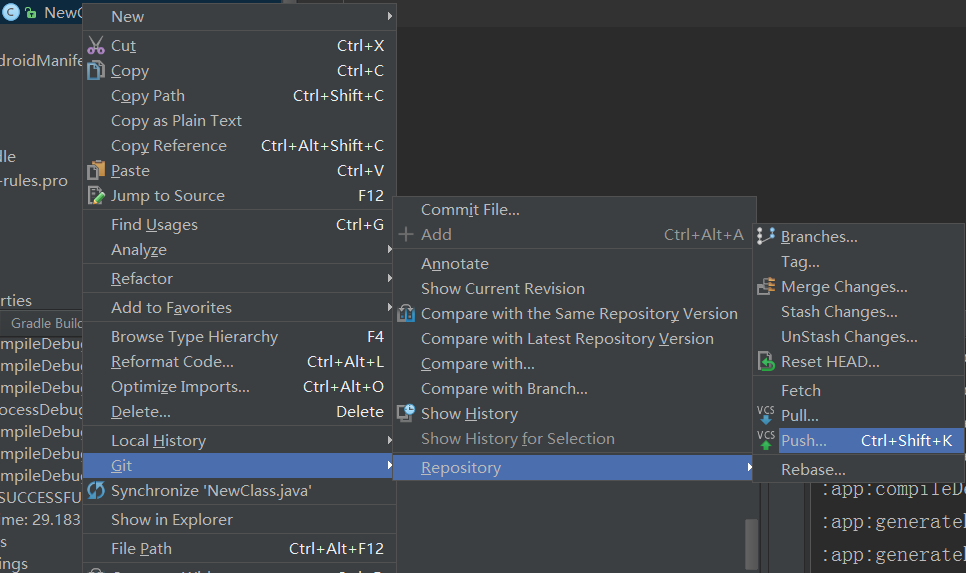Screen dimensions: 966x573
Task: Choose Reformat Code menu entry
Action: click(x=172, y=361)
